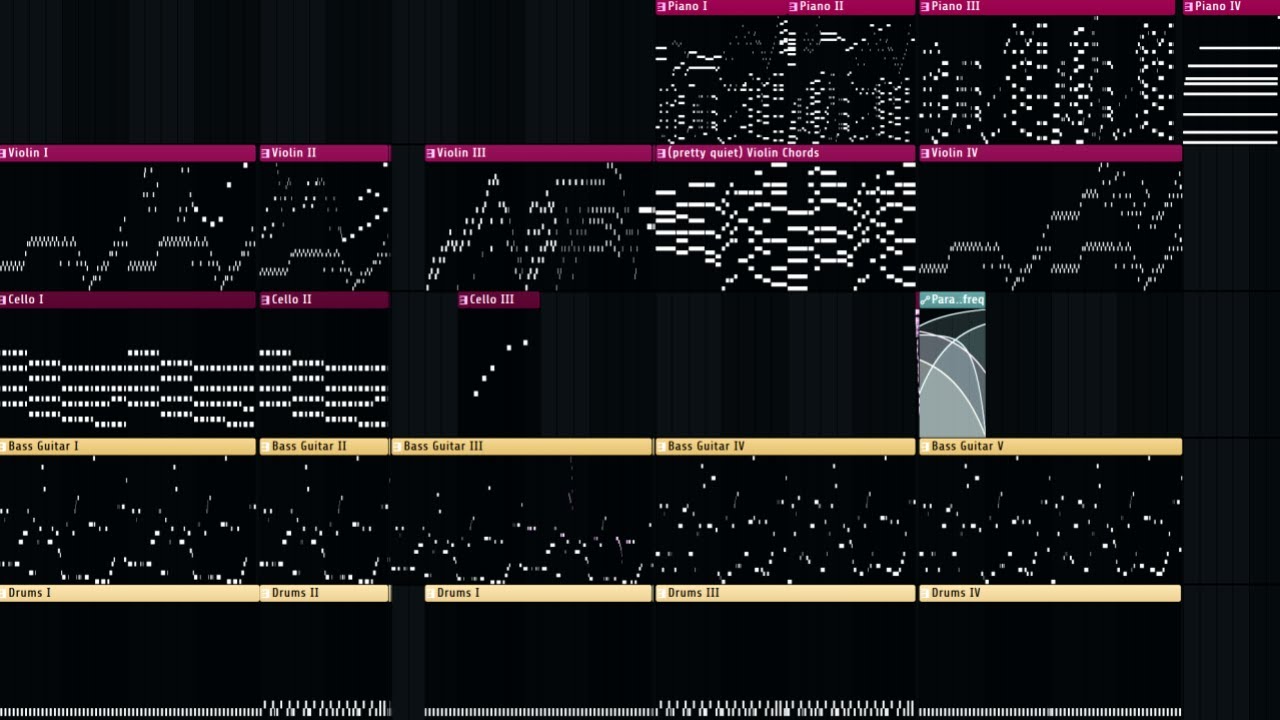Viewport: 1280px width, 720px height.
Task: Click the Bass Guitar IV note preview
Action: click(x=785, y=520)
